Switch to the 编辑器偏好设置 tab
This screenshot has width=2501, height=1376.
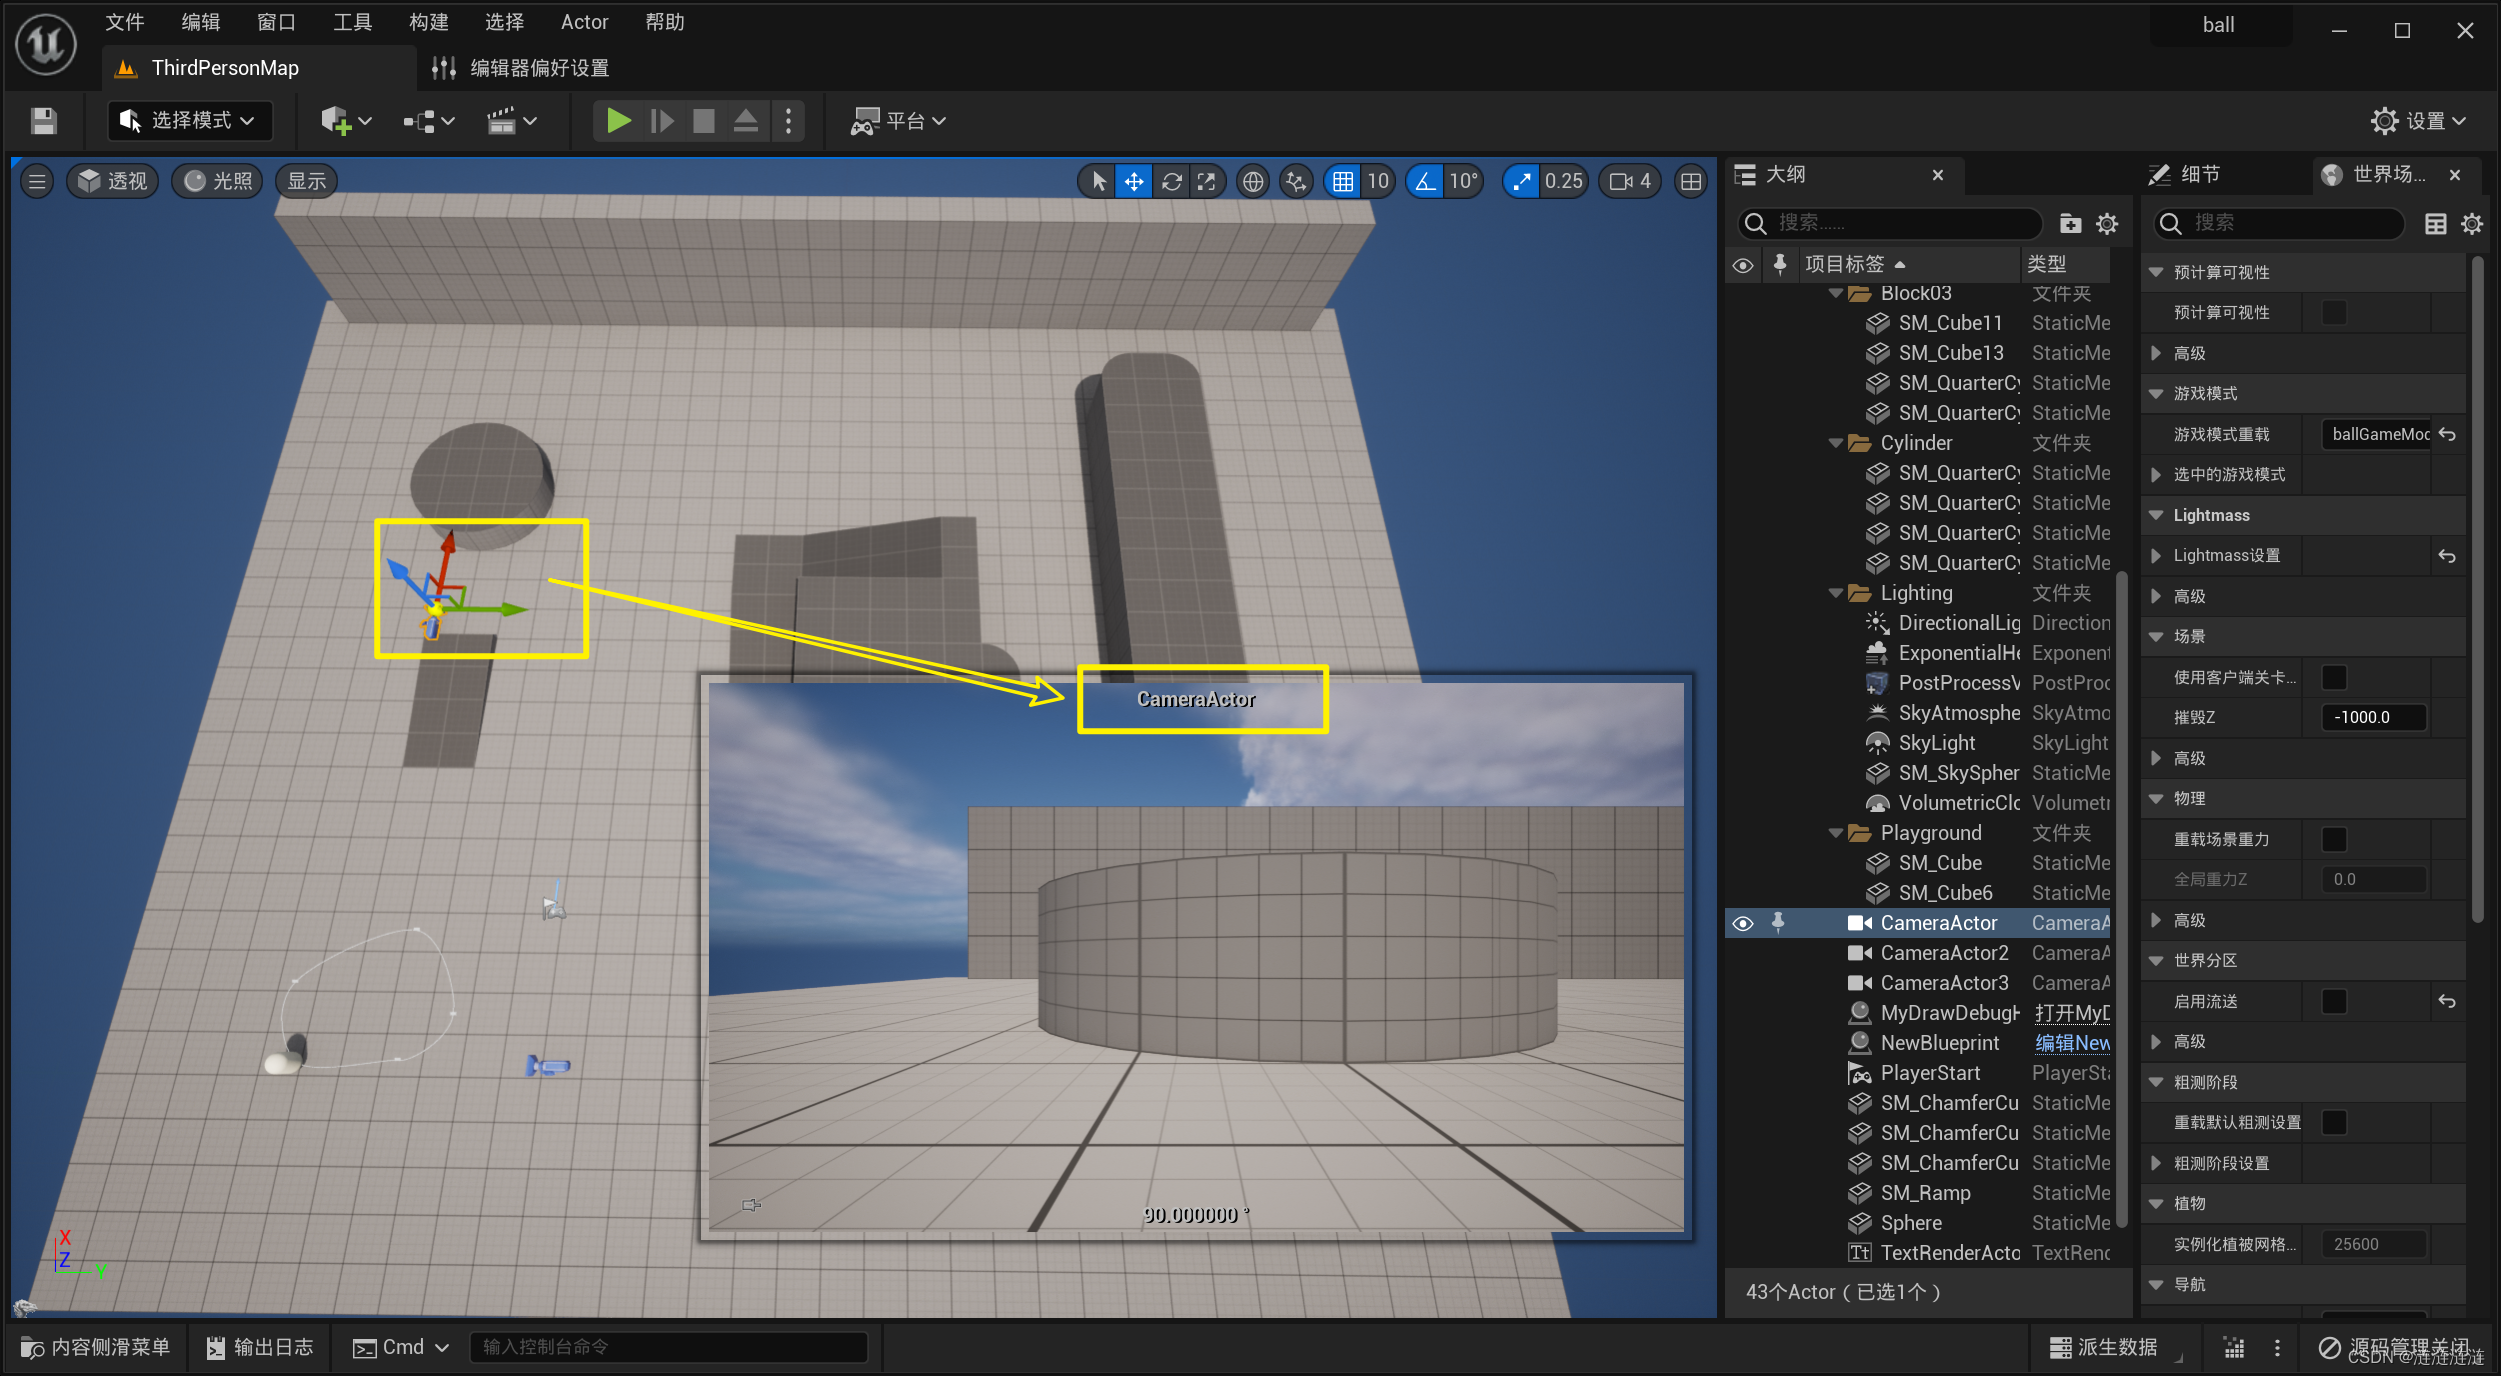[538, 68]
